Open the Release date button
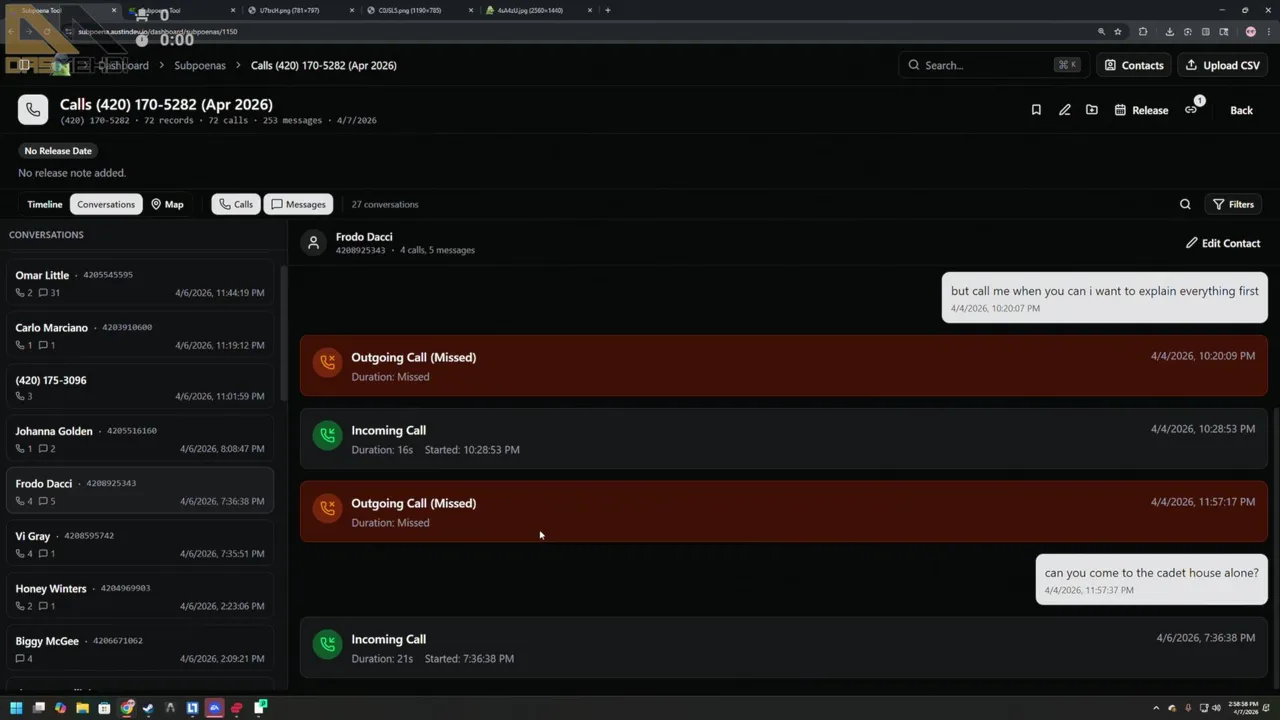This screenshot has width=1280, height=720. click(x=1141, y=110)
